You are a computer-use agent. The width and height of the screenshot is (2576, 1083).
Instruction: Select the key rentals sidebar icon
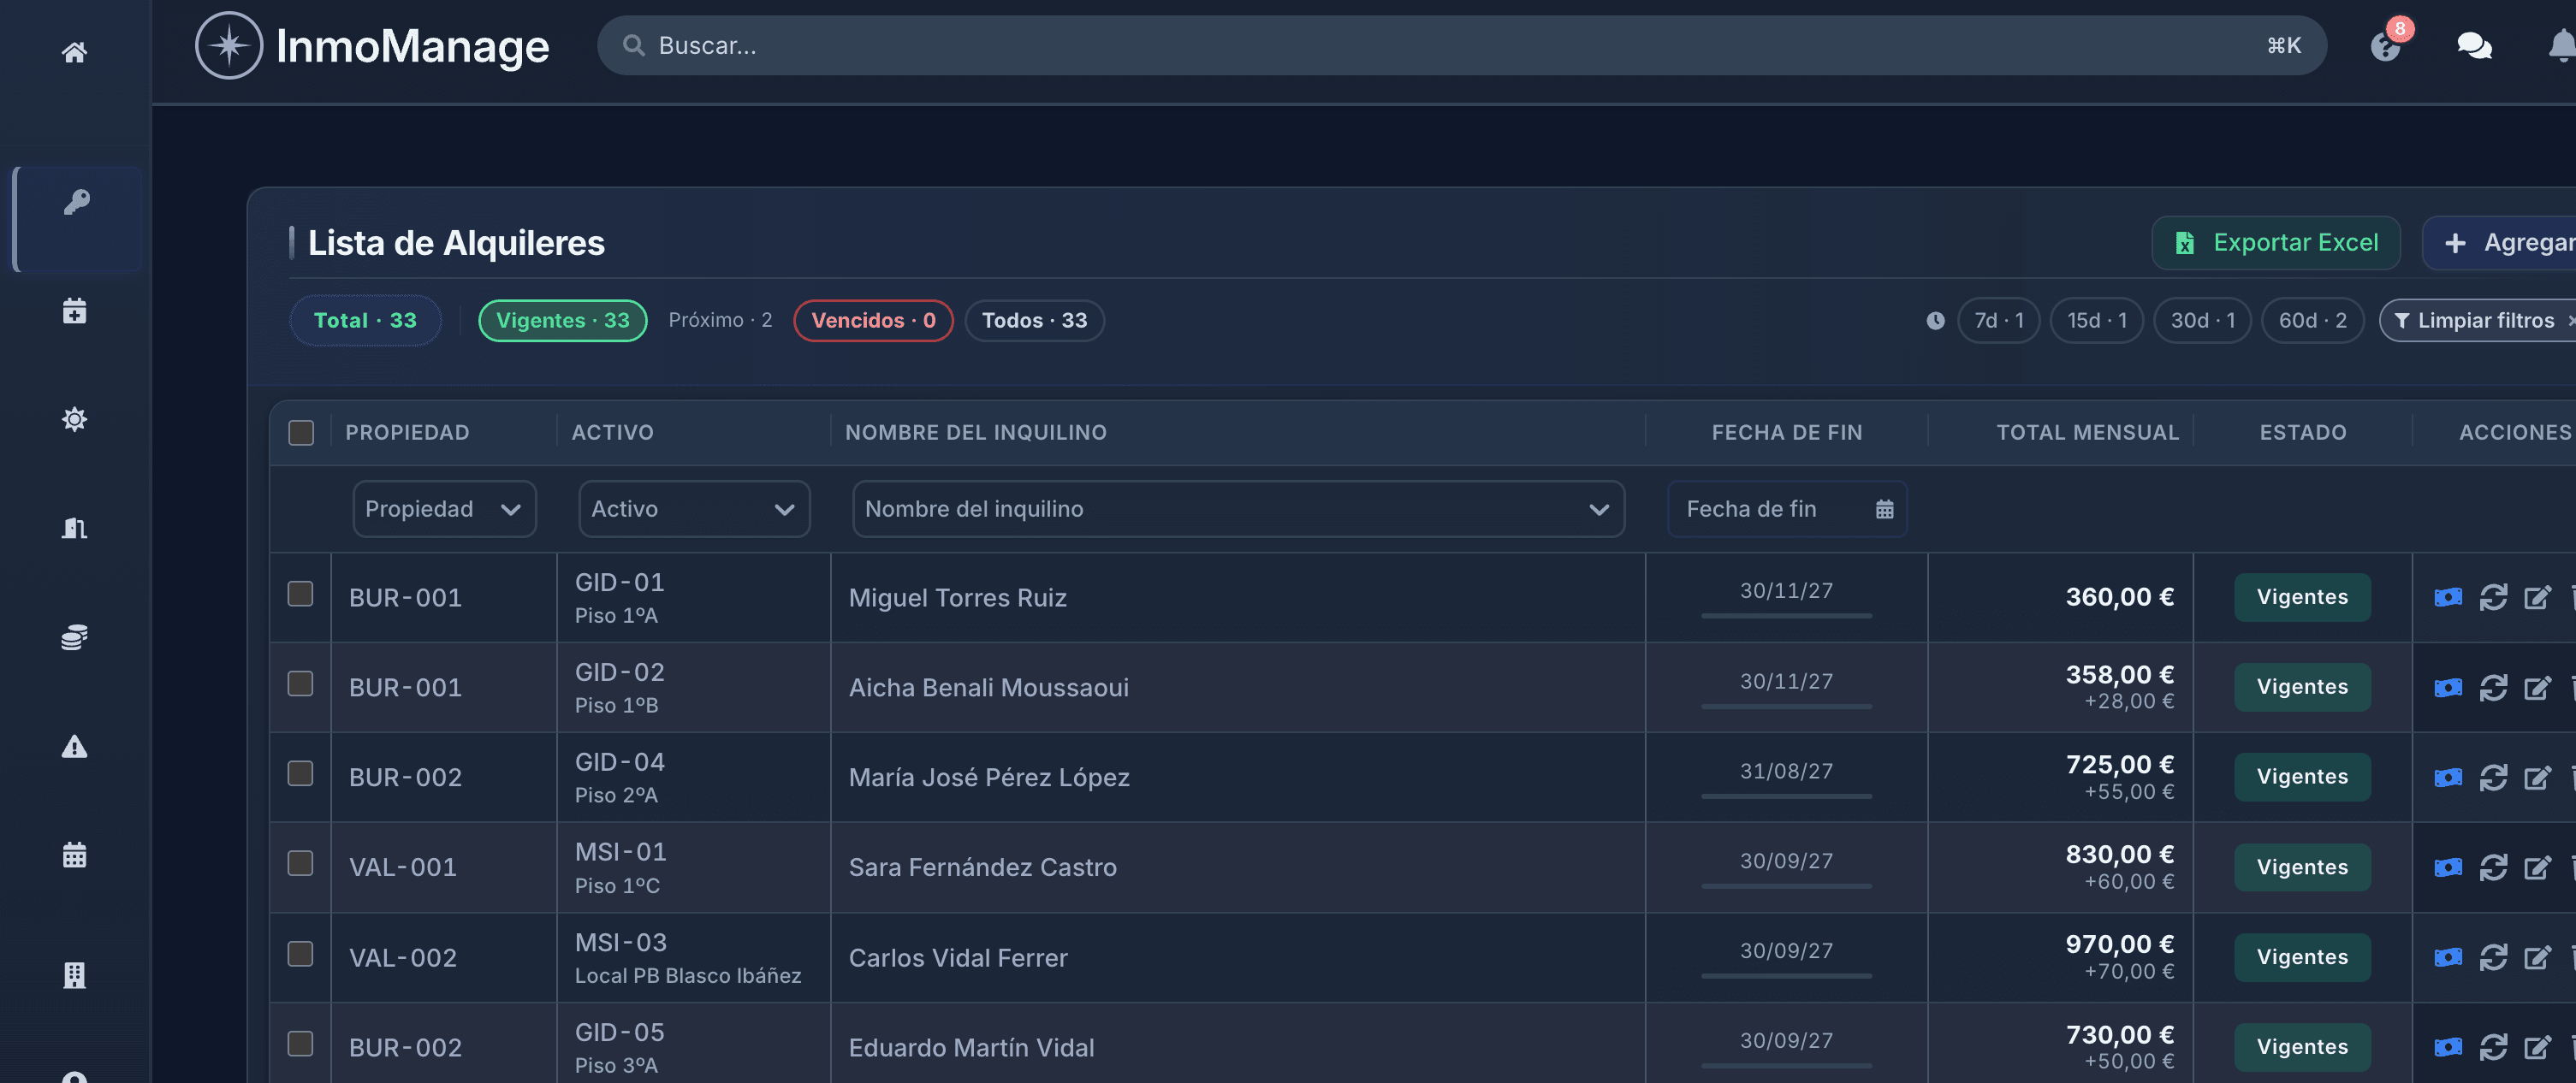pos(77,201)
